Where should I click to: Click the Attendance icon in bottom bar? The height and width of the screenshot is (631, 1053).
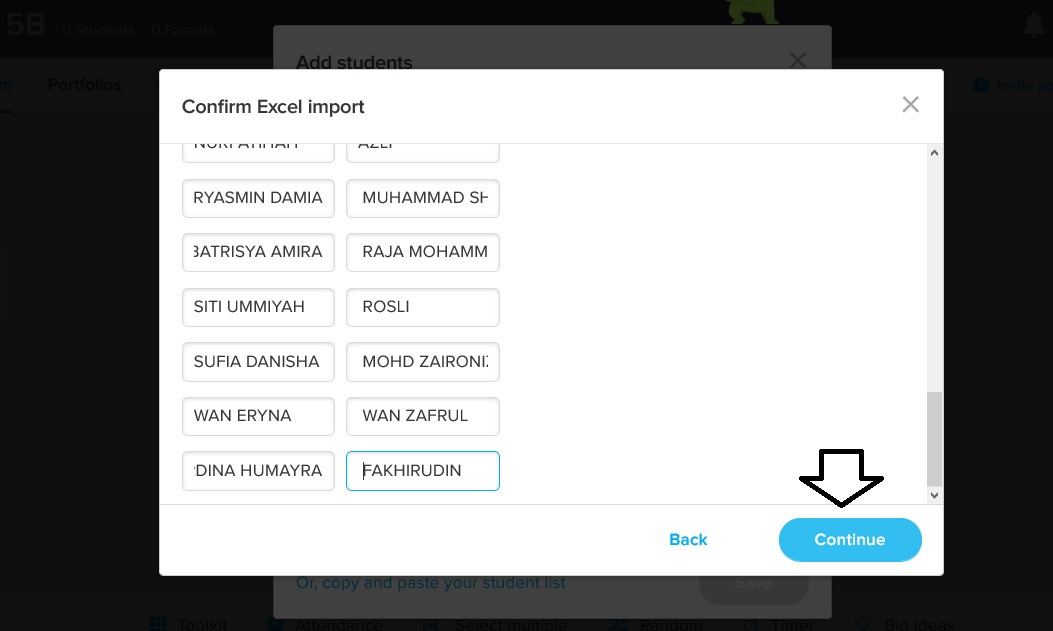pyautogui.click(x=275, y=624)
